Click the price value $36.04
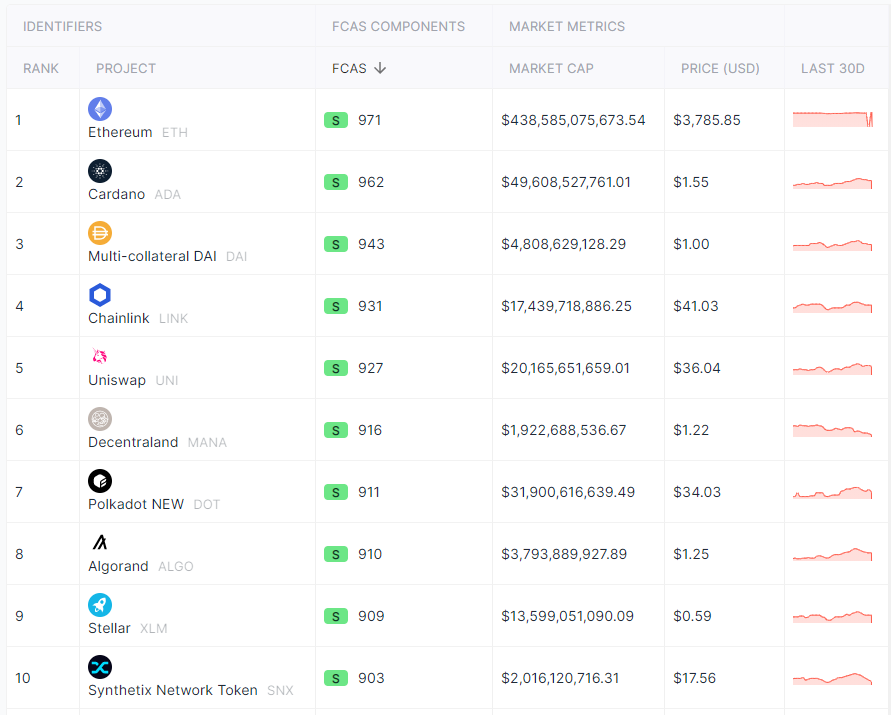Image resolution: width=891 pixels, height=715 pixels. click(697, 368)
